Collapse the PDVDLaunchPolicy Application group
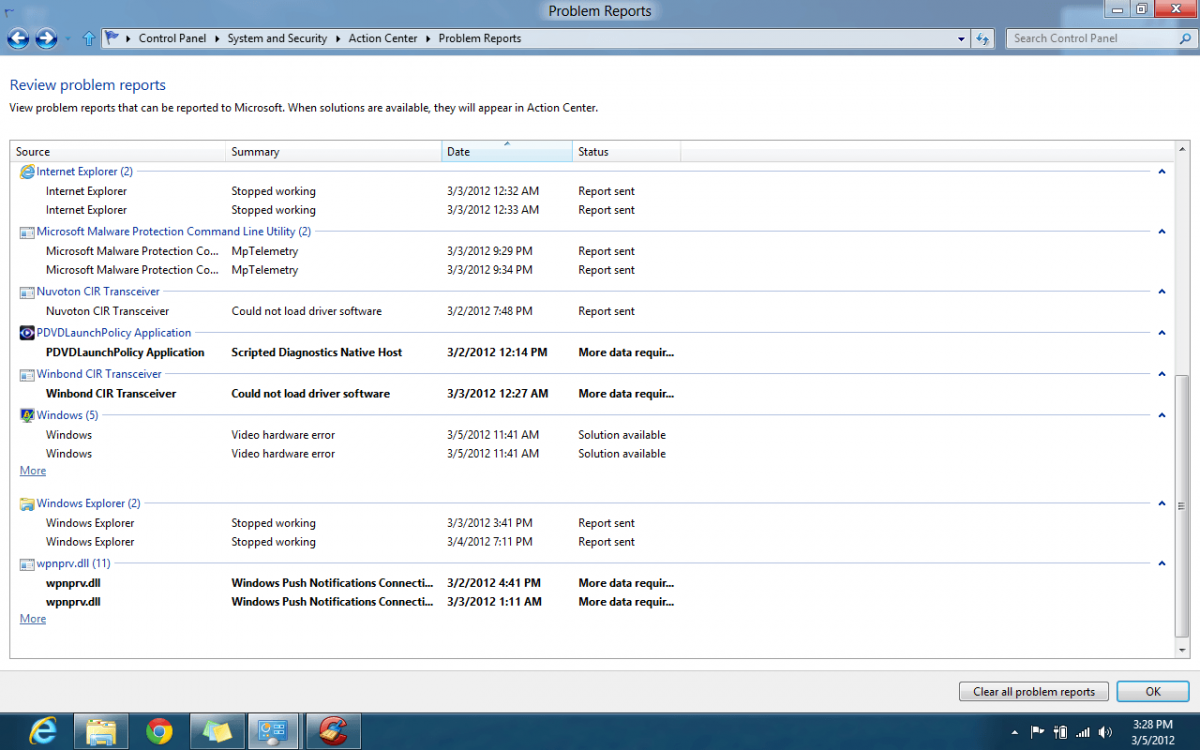The height and width of the screenshot is (750, 1200). [x=1161, y=333]
